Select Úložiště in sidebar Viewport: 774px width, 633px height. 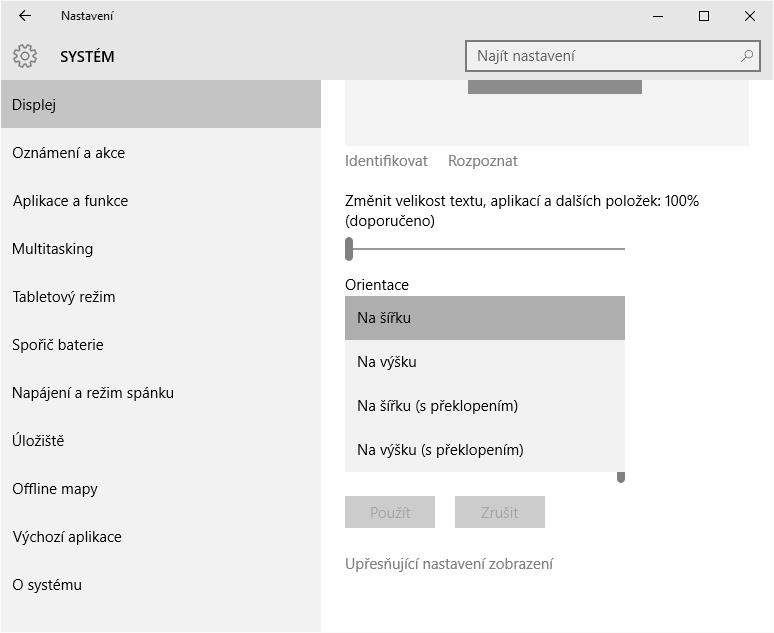coord(38,441)
